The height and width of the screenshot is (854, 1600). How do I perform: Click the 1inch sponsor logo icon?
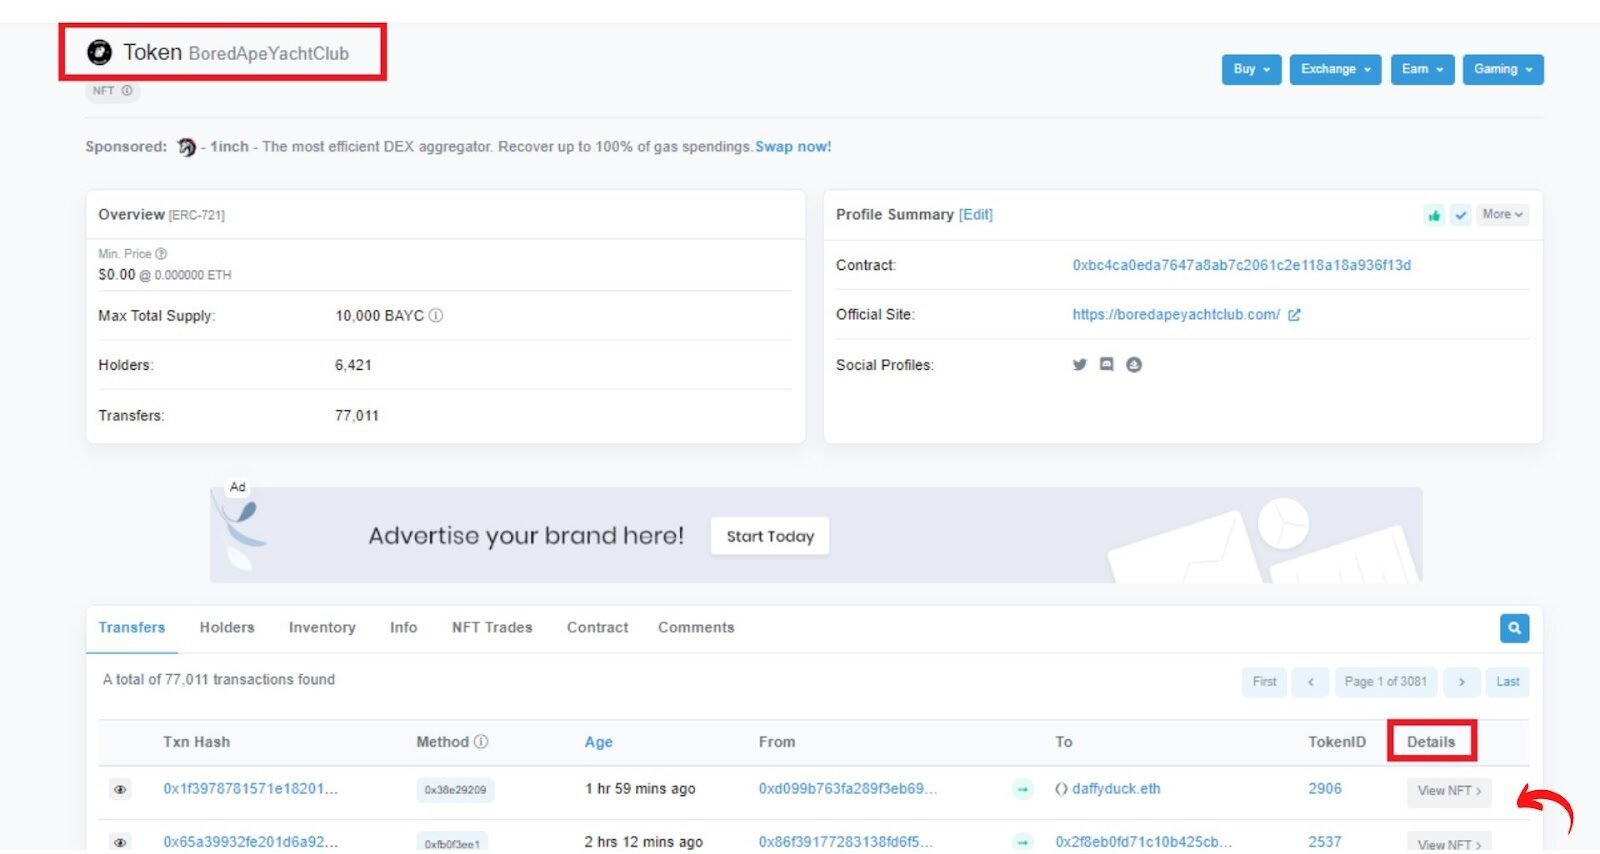[x=187, y=147]
